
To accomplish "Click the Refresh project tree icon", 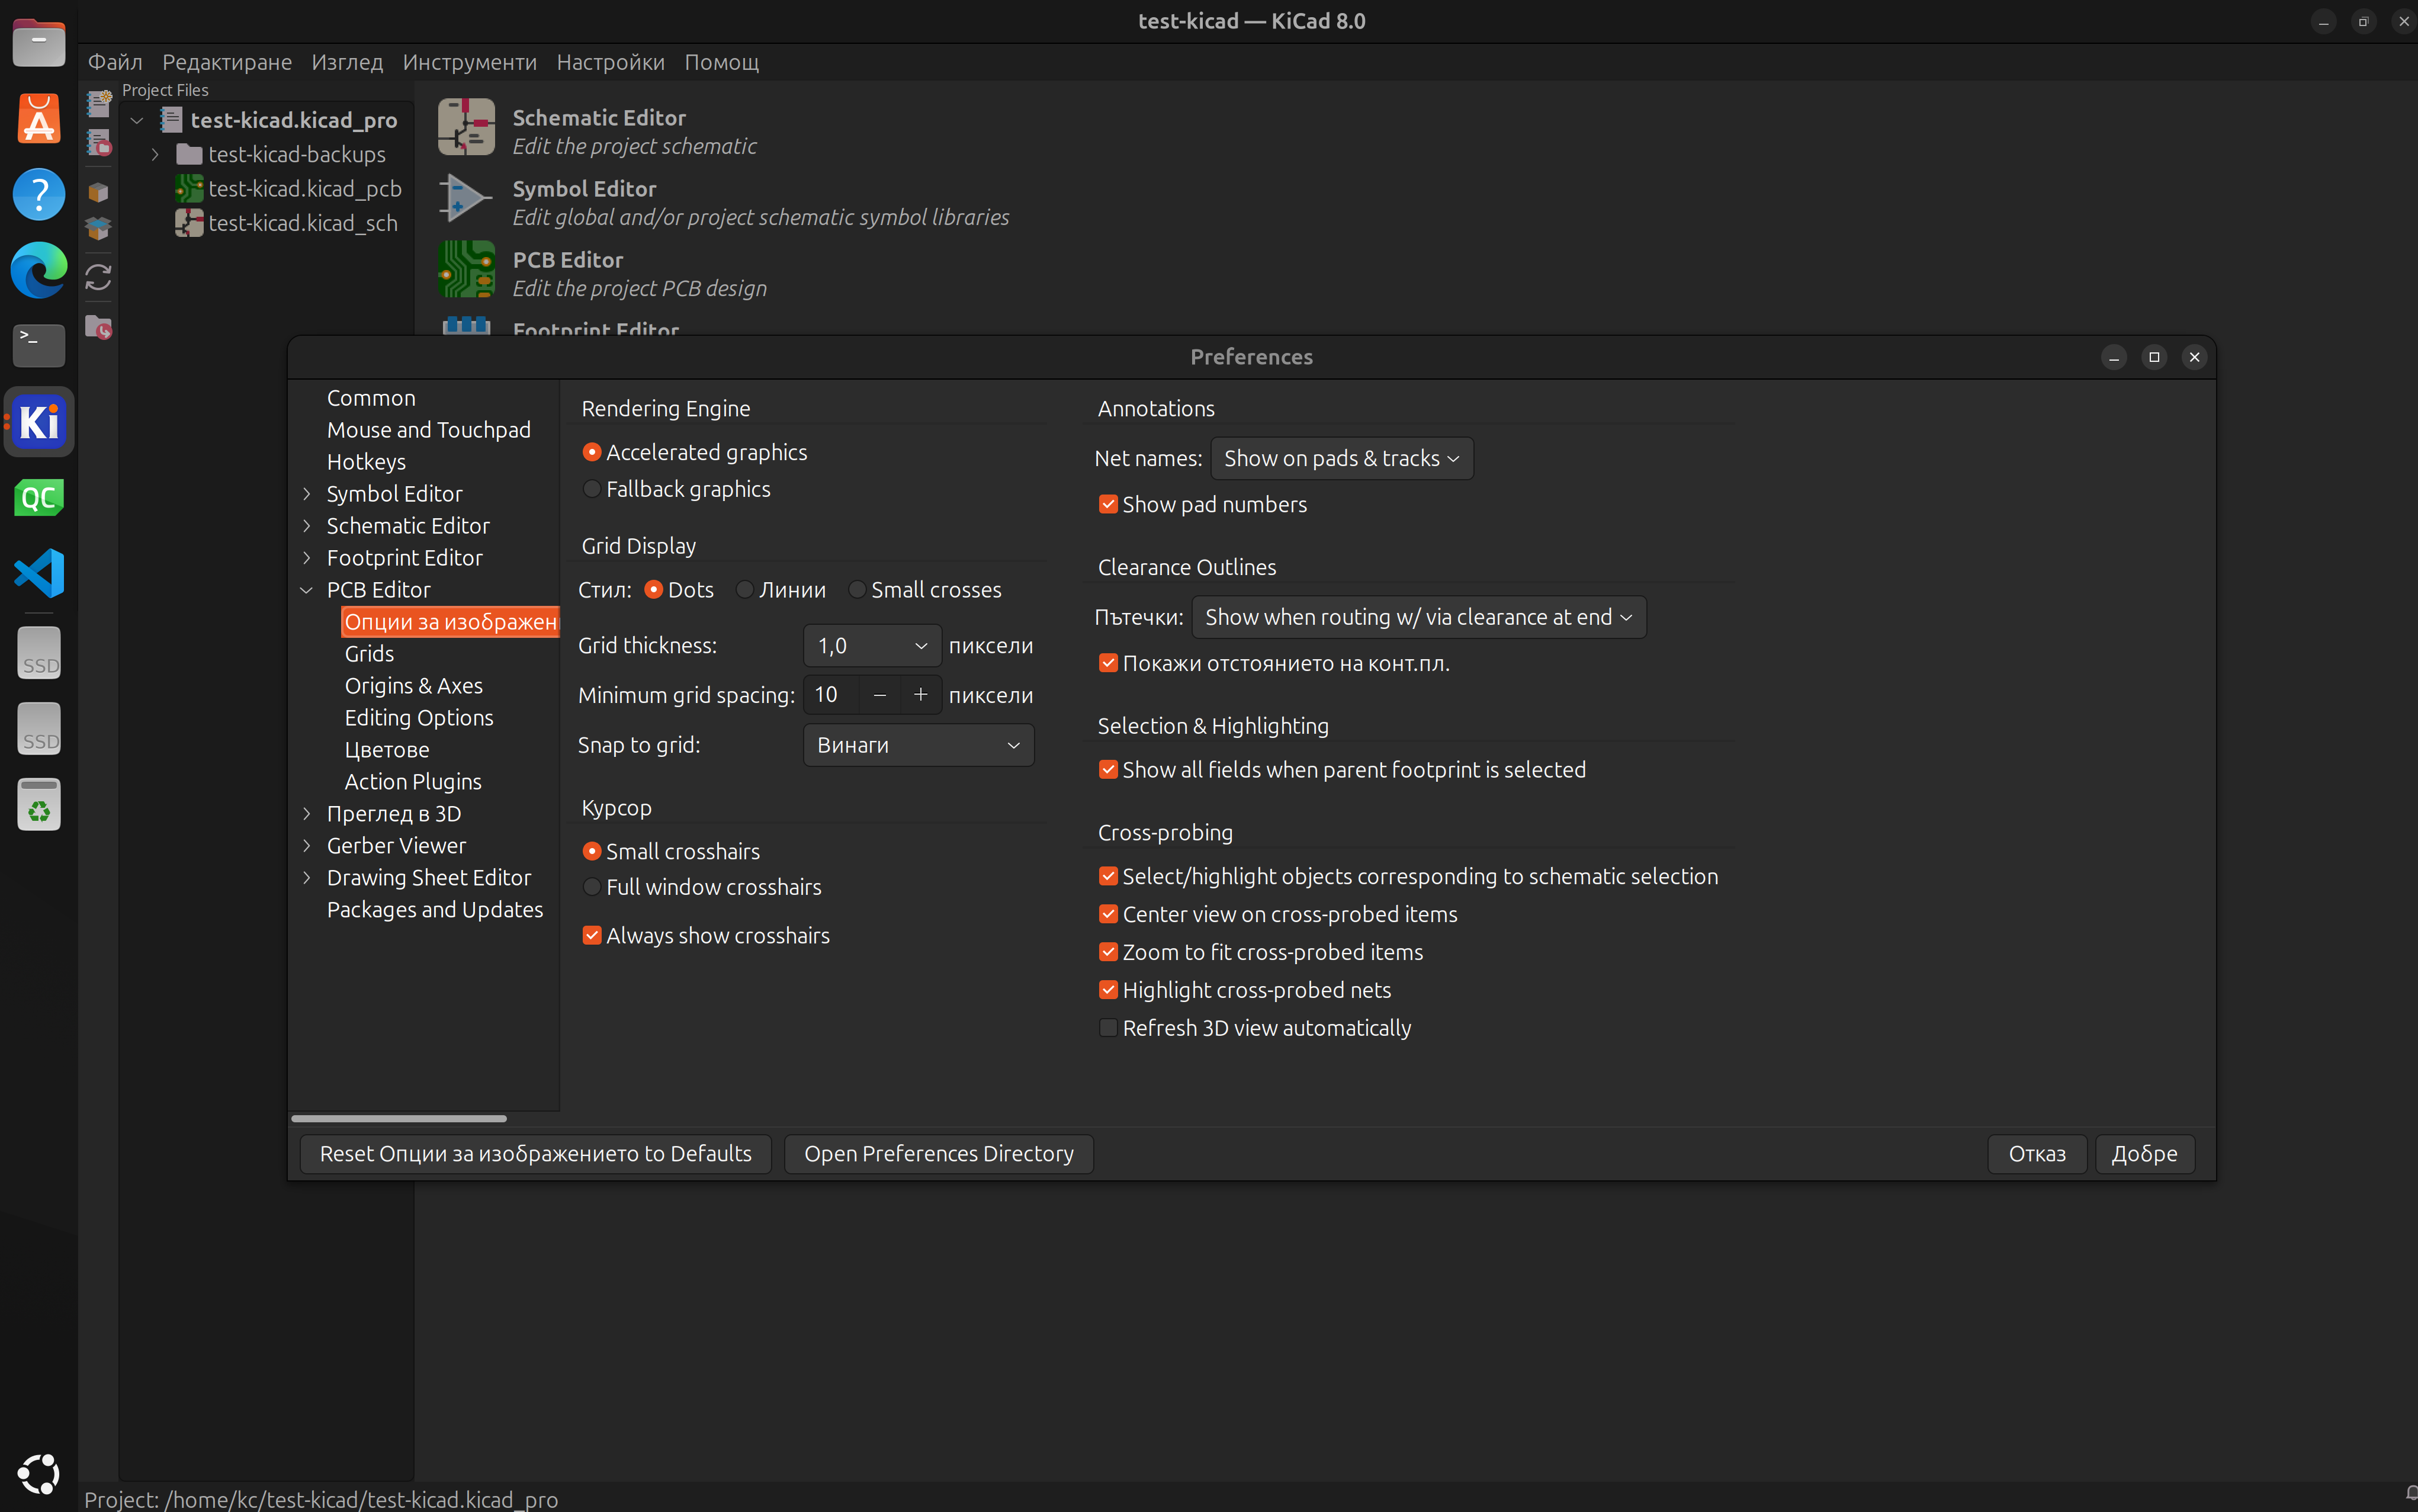I will pos(98,277).
